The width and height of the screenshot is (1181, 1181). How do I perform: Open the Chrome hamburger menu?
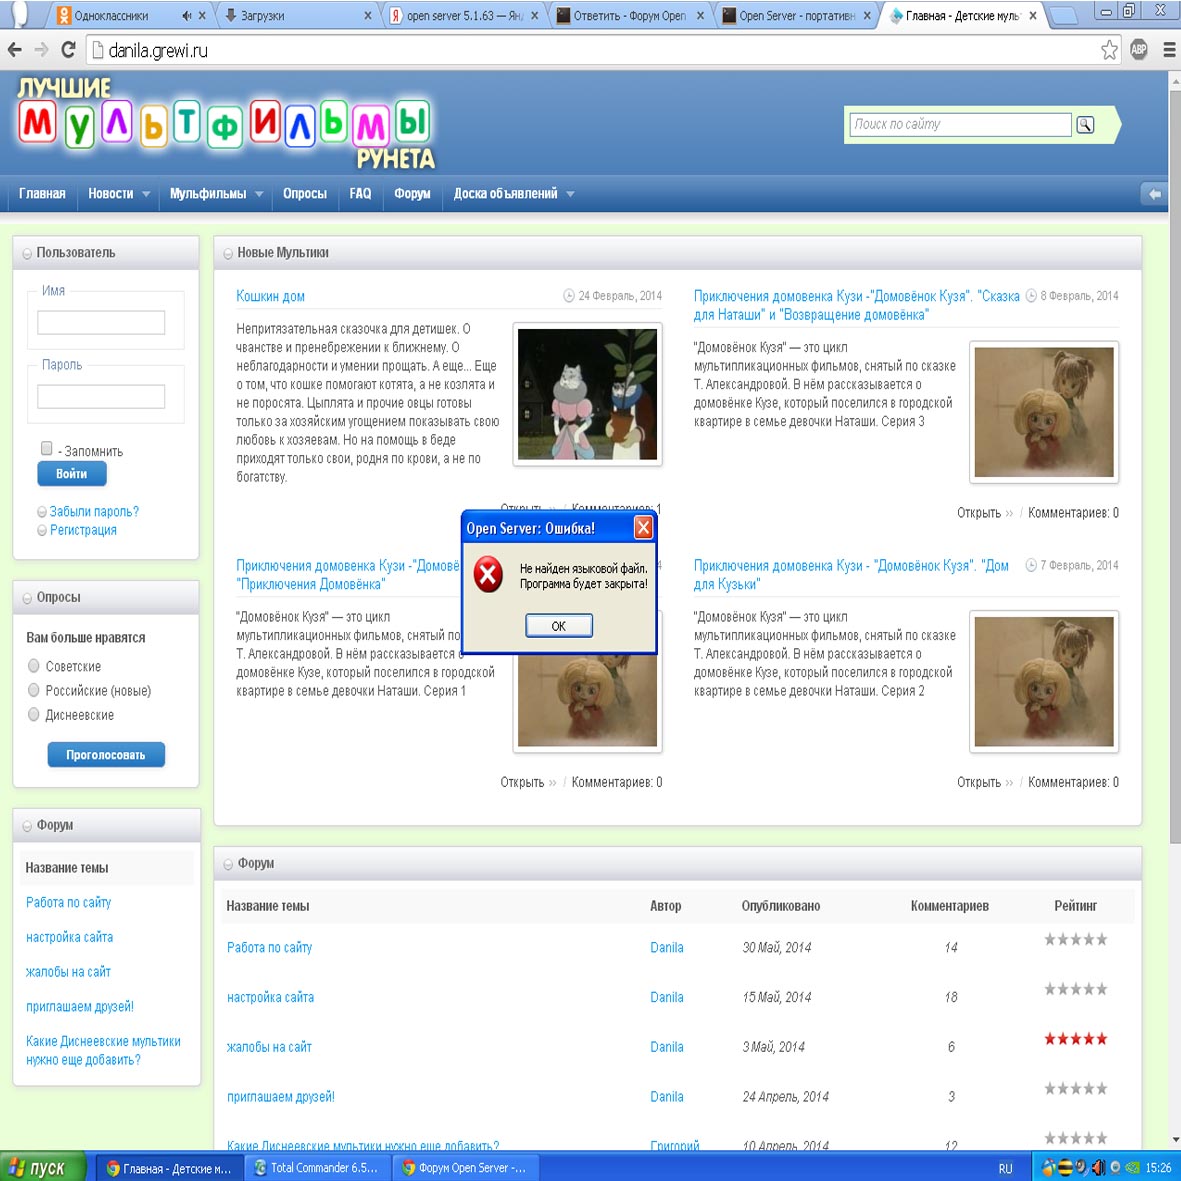(x=1168, y=50)
